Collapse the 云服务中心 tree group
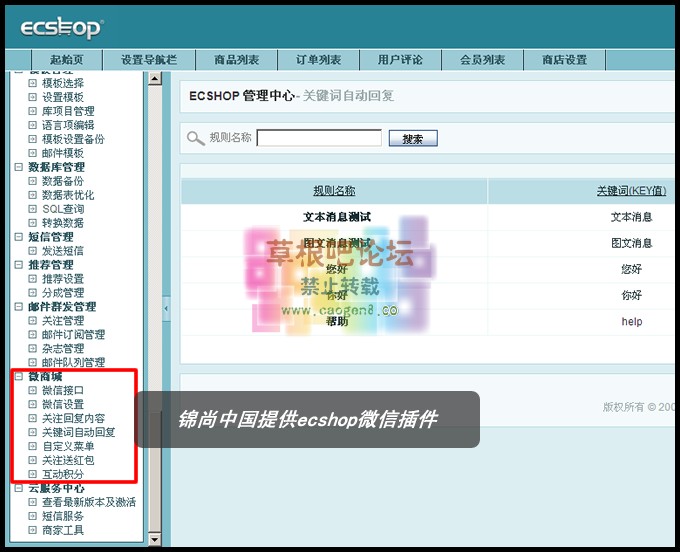680x552 pixels. coord(19,488)
